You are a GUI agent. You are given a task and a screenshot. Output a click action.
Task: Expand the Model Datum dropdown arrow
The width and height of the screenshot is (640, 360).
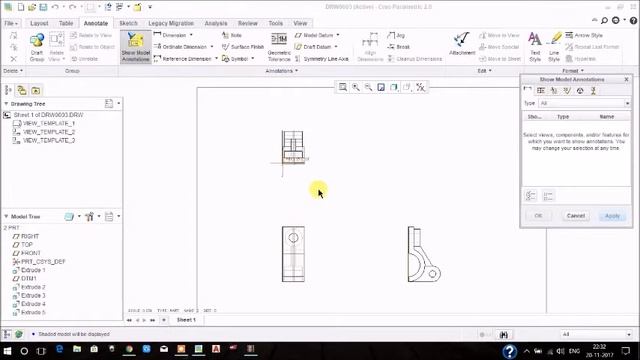[338, 35]
